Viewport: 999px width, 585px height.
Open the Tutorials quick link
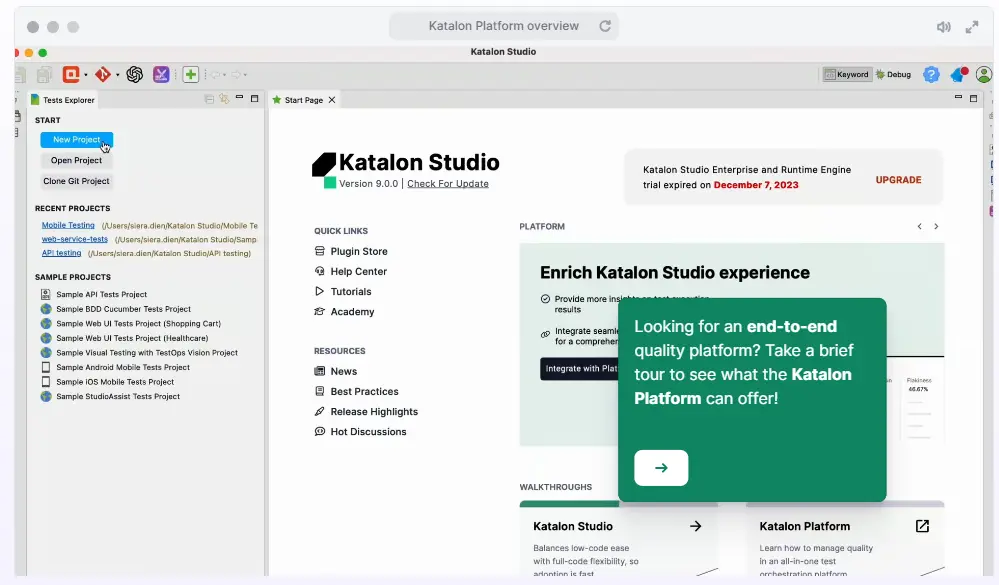click(x=343, y=292)
